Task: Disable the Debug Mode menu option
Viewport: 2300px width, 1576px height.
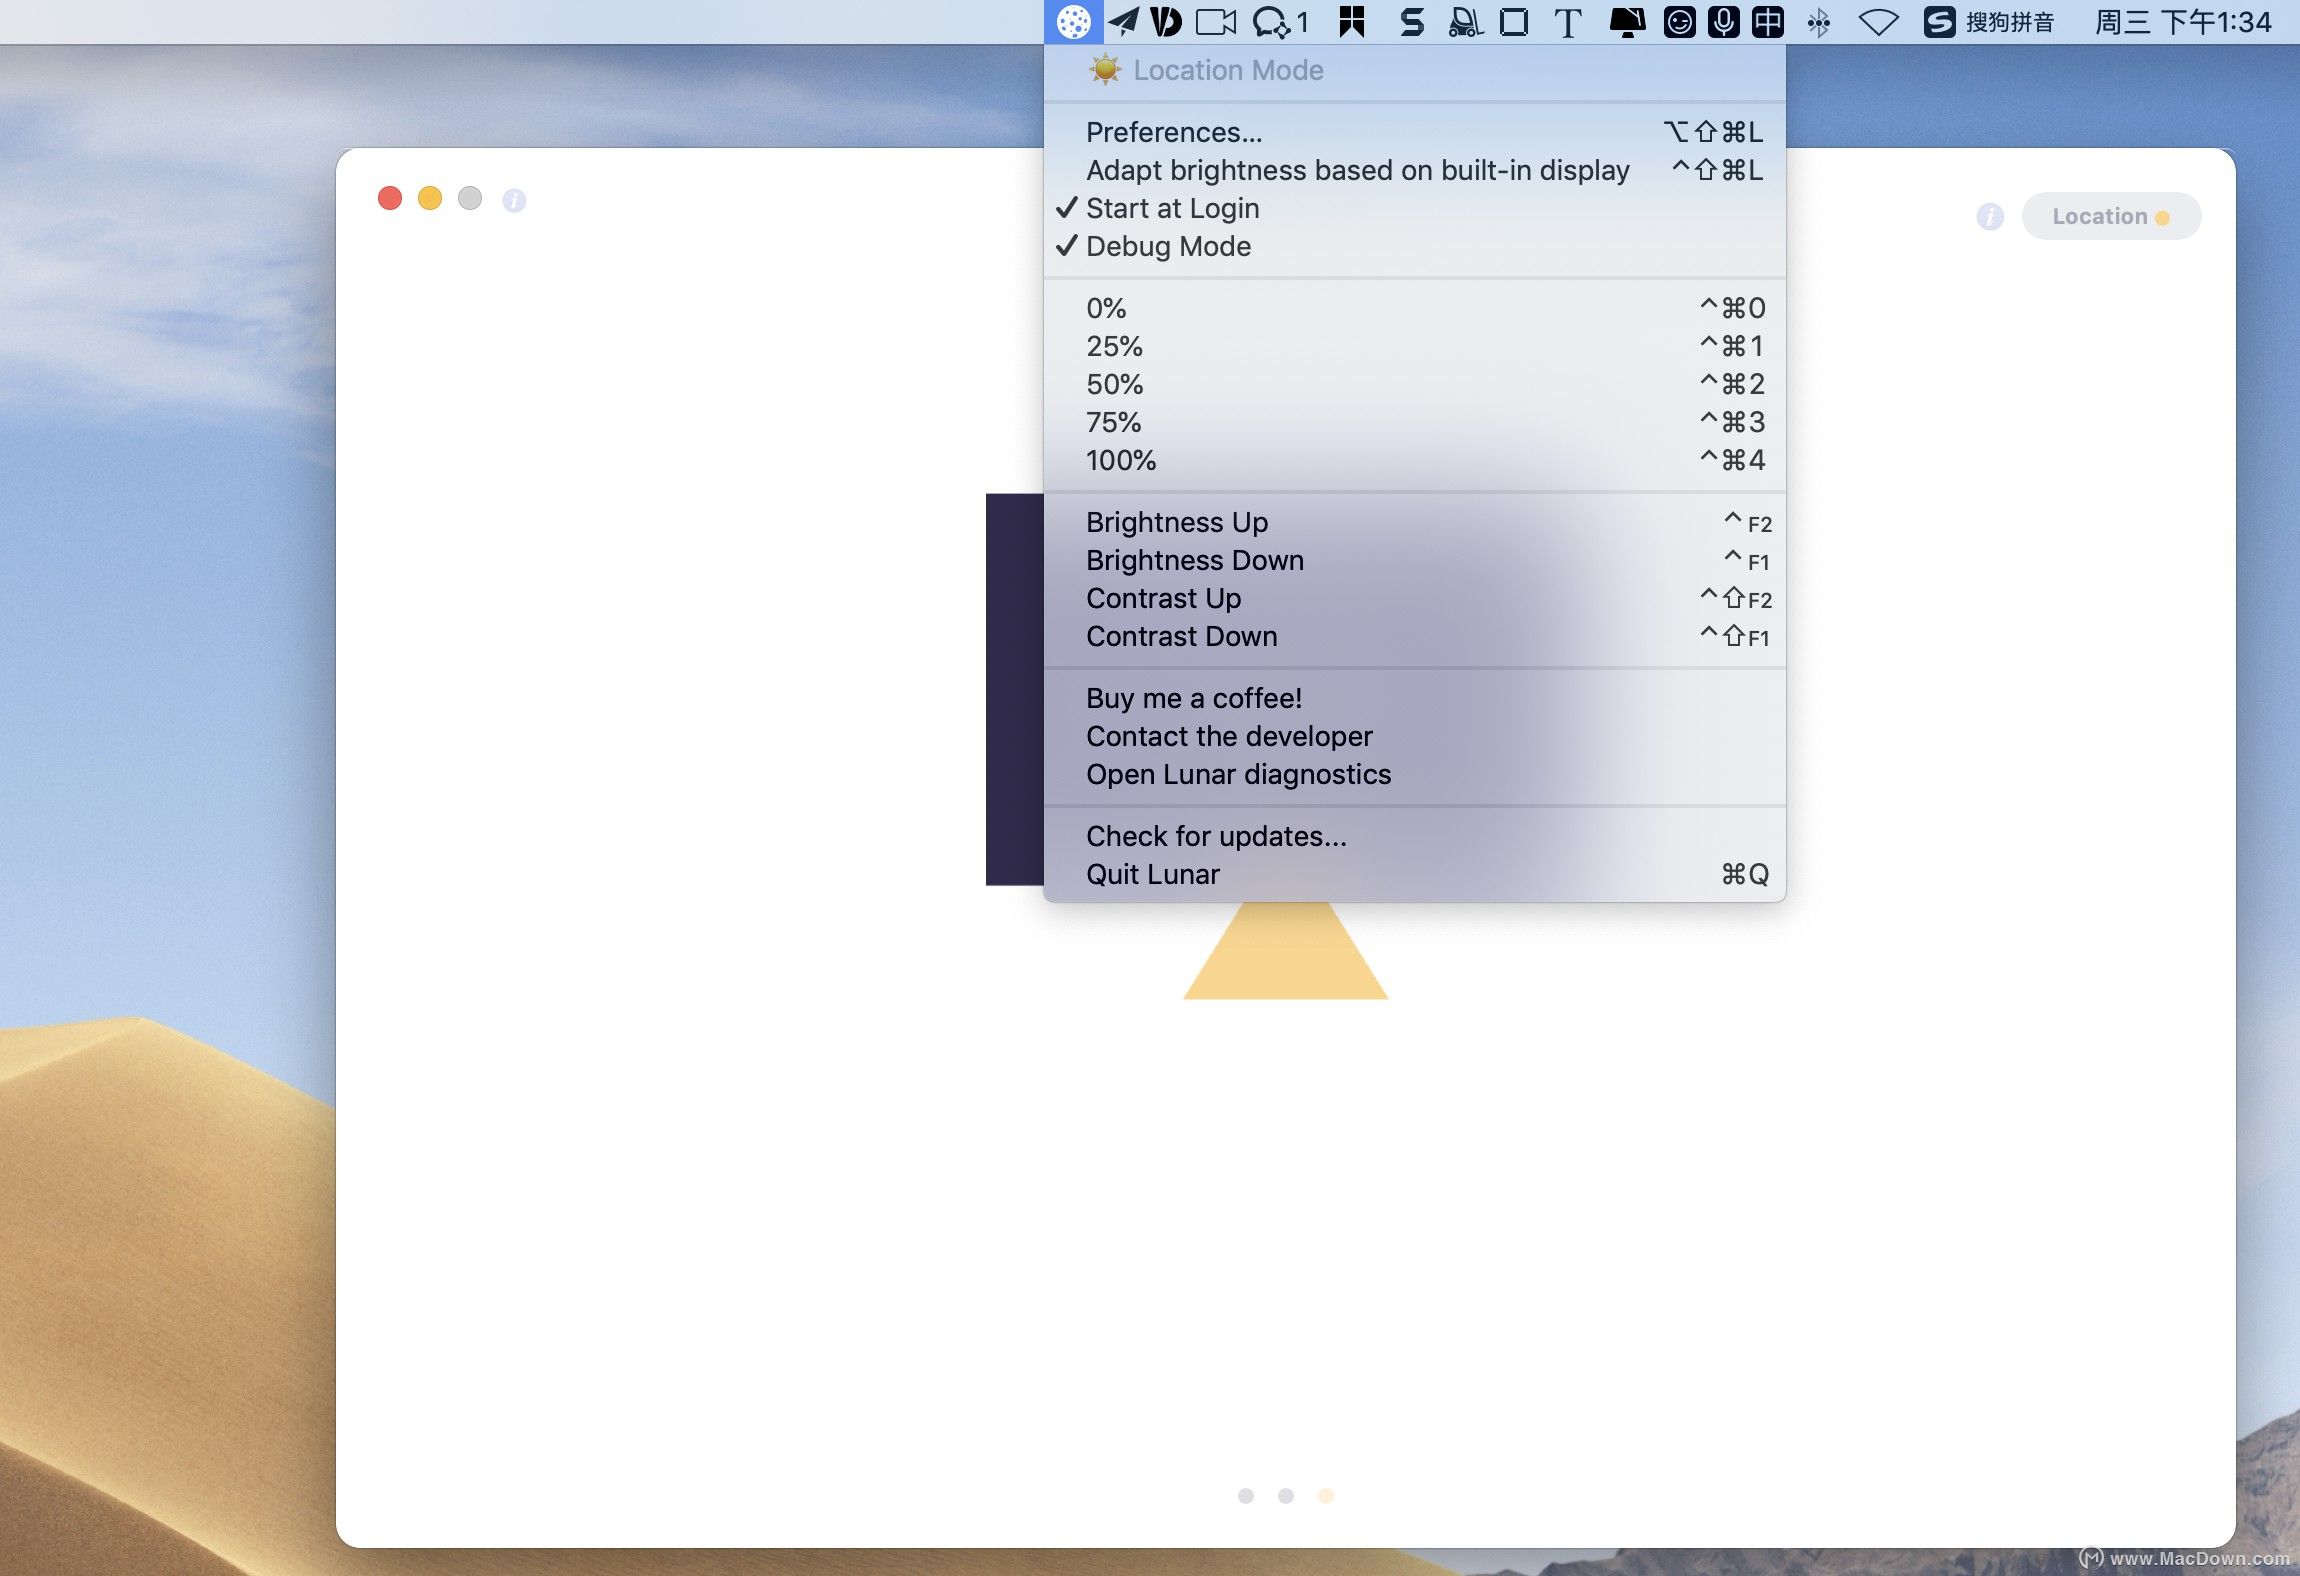Action: point(1168,246)
